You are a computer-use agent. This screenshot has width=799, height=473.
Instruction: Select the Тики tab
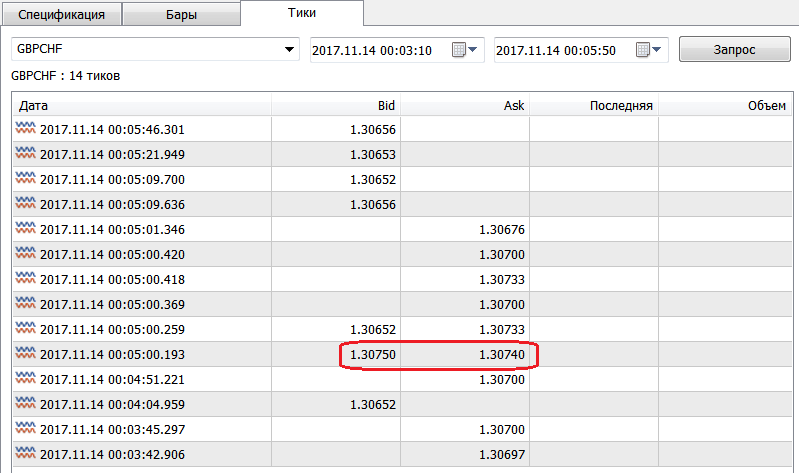[x=302, y=13]
